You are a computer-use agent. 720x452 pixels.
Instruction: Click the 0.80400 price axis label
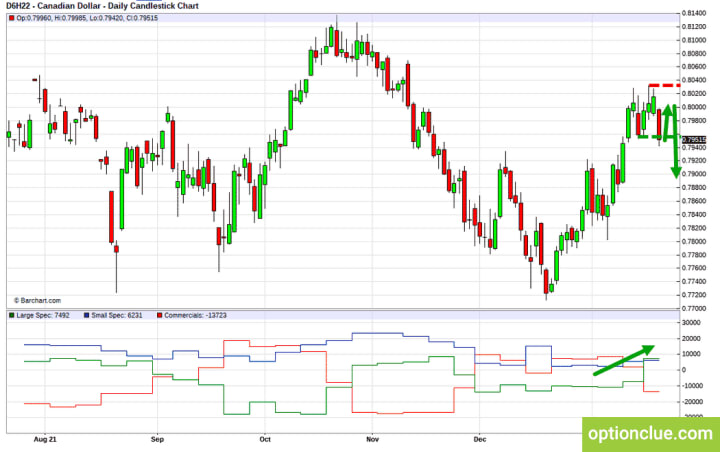694,80
